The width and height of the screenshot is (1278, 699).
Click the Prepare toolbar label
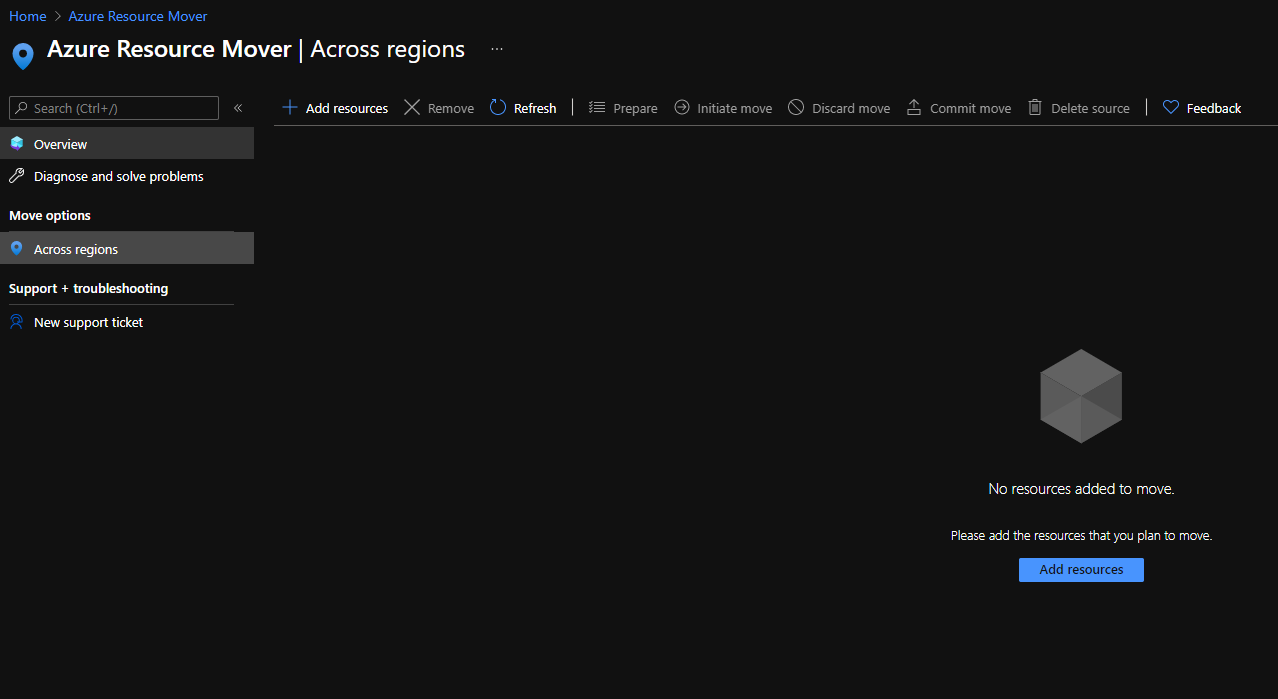[635, 108]
